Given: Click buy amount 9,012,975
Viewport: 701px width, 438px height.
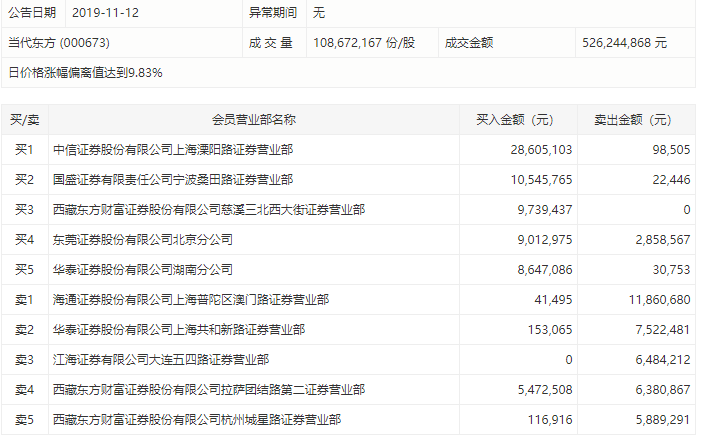Looking at the screenshot, I should pos(545,240).
